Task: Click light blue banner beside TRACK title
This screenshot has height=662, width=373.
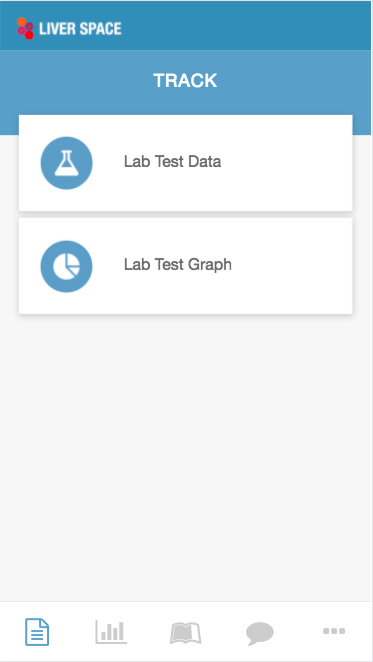Action: coord(296,80)
